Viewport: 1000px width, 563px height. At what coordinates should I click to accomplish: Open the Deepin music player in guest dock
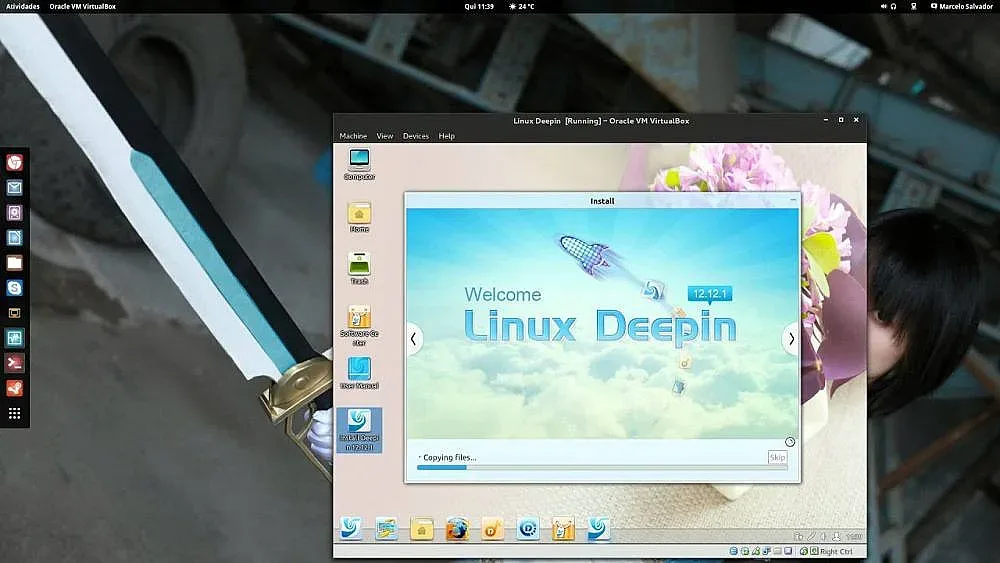(492, 529)
